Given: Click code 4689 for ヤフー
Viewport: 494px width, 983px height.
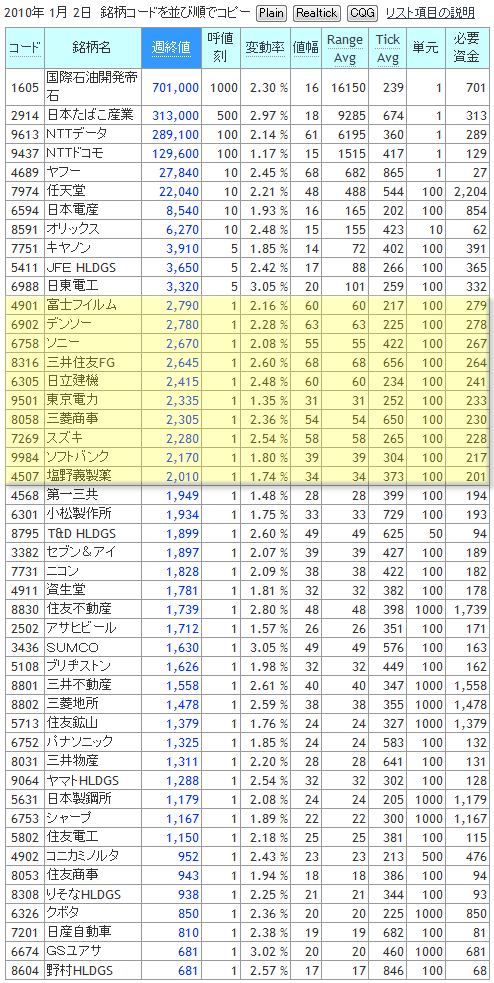Looking at the screenshot, I should click(x=25, y=172).
